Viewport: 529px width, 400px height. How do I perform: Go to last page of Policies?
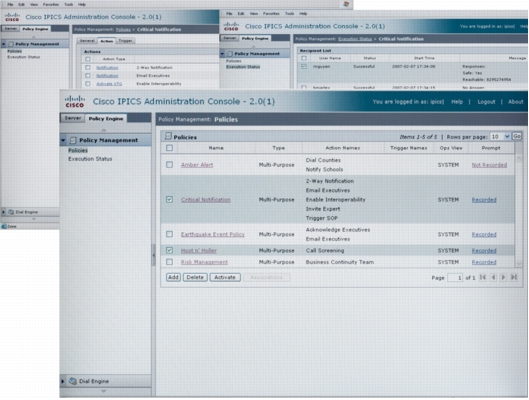click(x=514, y=277)
